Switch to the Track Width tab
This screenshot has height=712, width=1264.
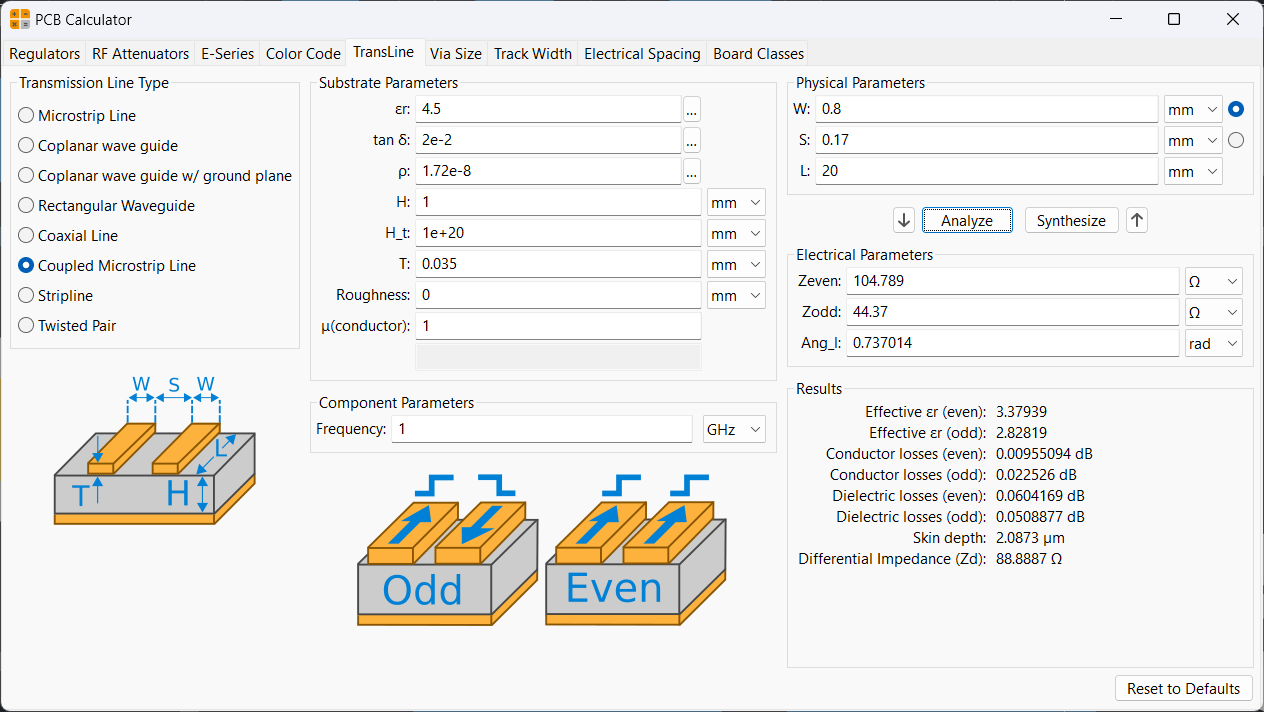[x=533, y=54]
